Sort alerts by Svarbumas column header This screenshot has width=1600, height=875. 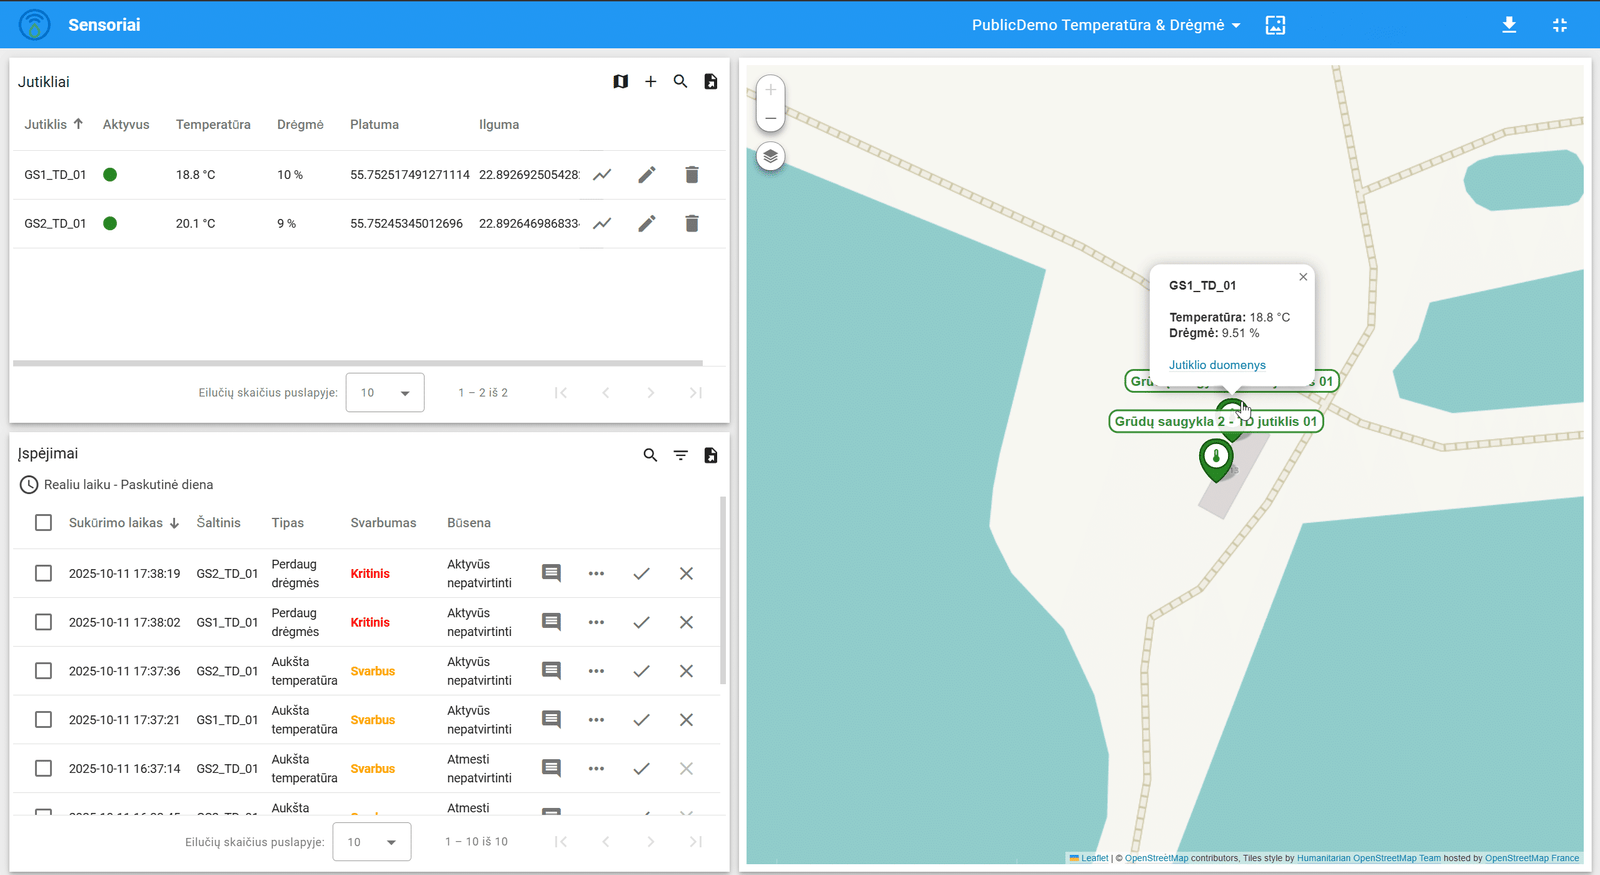[383, 523]
